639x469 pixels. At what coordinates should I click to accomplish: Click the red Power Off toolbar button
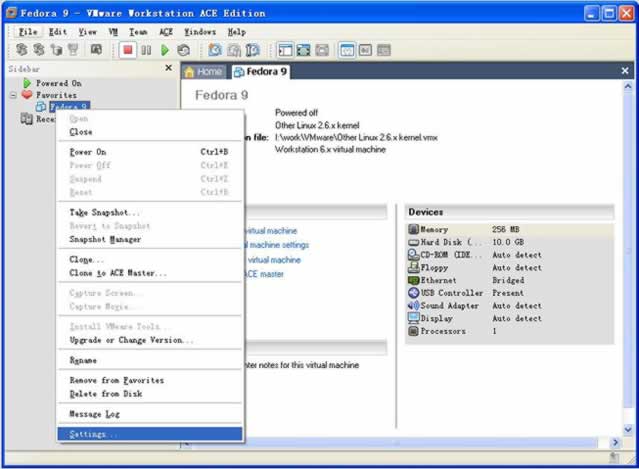pyautogui.click(x=128, y=50)
